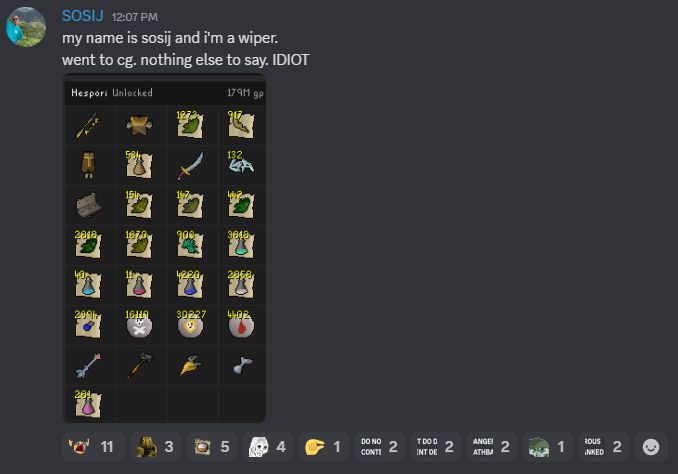Click the death rune stack 16118
Viewport: 678px width, 474px height.
(139, 323)
